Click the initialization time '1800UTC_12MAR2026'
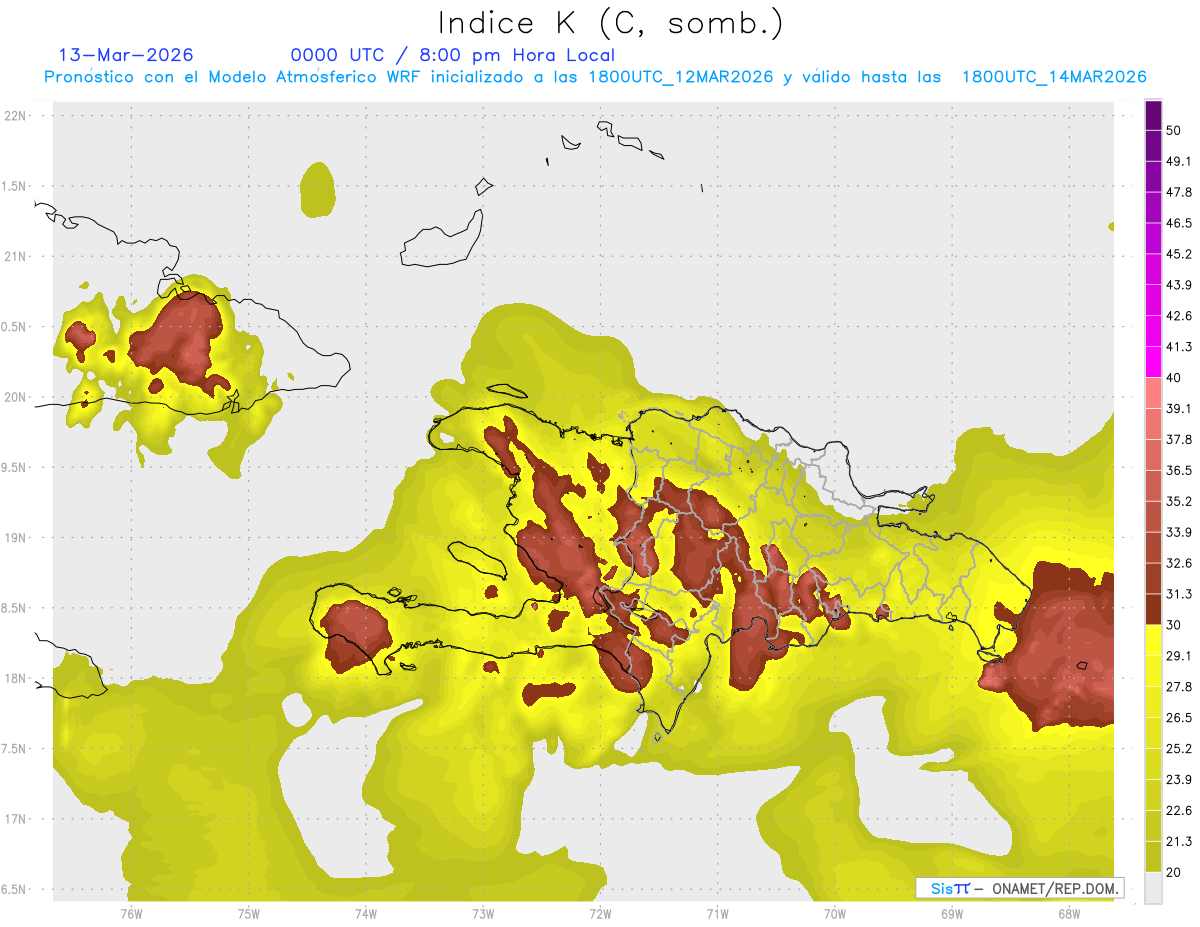Image resolution: width=1200 pixels, height=927 pixels. click(681, 77)
